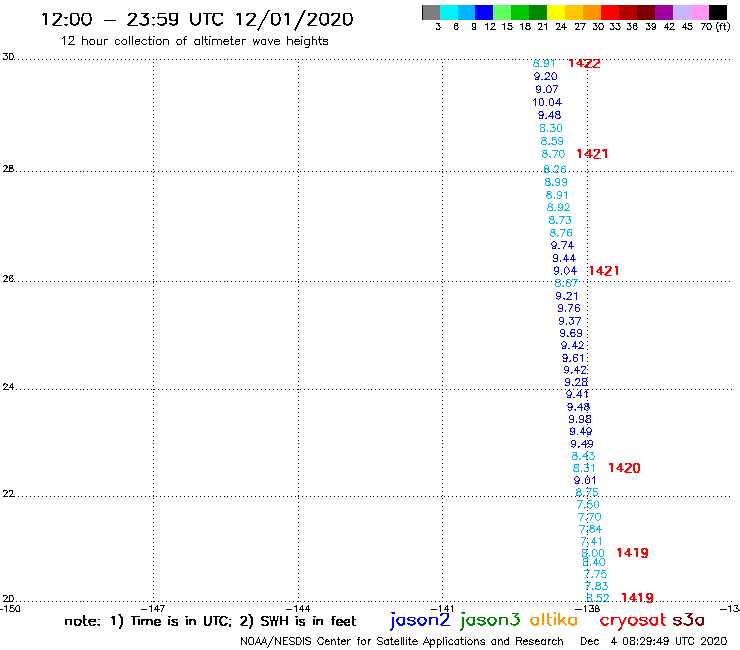Click the NOAA/NESDIS Center credit line
740x650 pixels.
click(402, 642)
